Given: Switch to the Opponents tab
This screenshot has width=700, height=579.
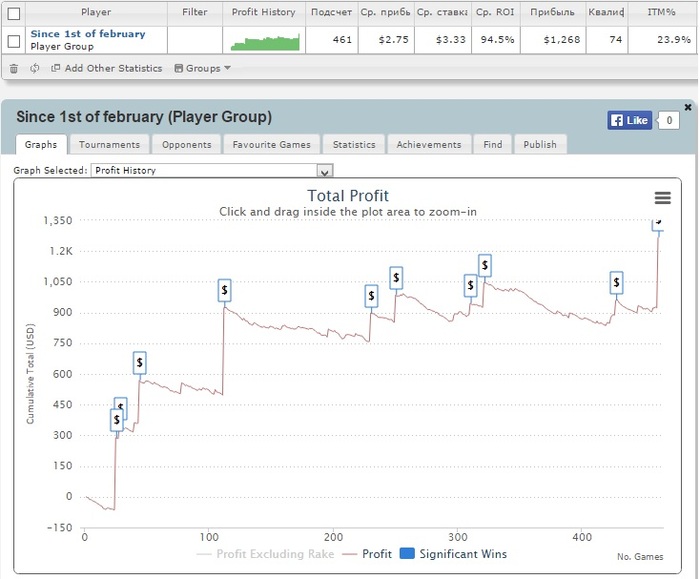Looking at the screenshot, I should coord(187,145).
